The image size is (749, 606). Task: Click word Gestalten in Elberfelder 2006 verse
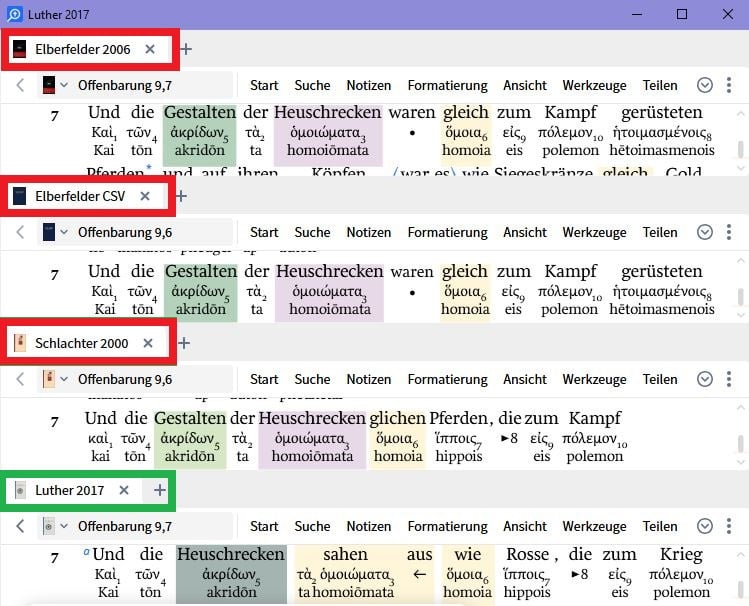pos(200,113)
